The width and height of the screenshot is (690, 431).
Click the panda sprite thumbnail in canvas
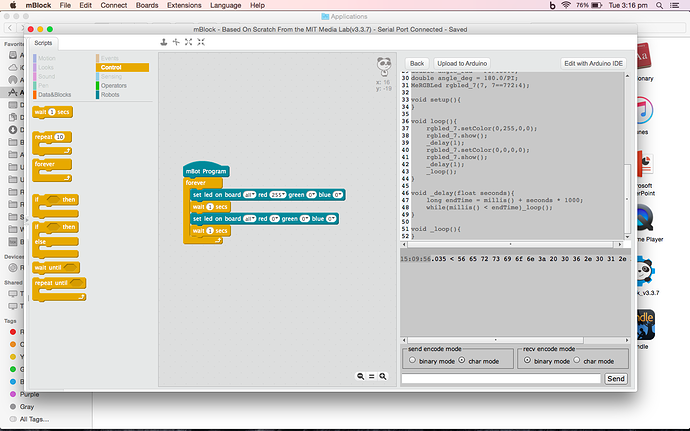coord(384,66)
